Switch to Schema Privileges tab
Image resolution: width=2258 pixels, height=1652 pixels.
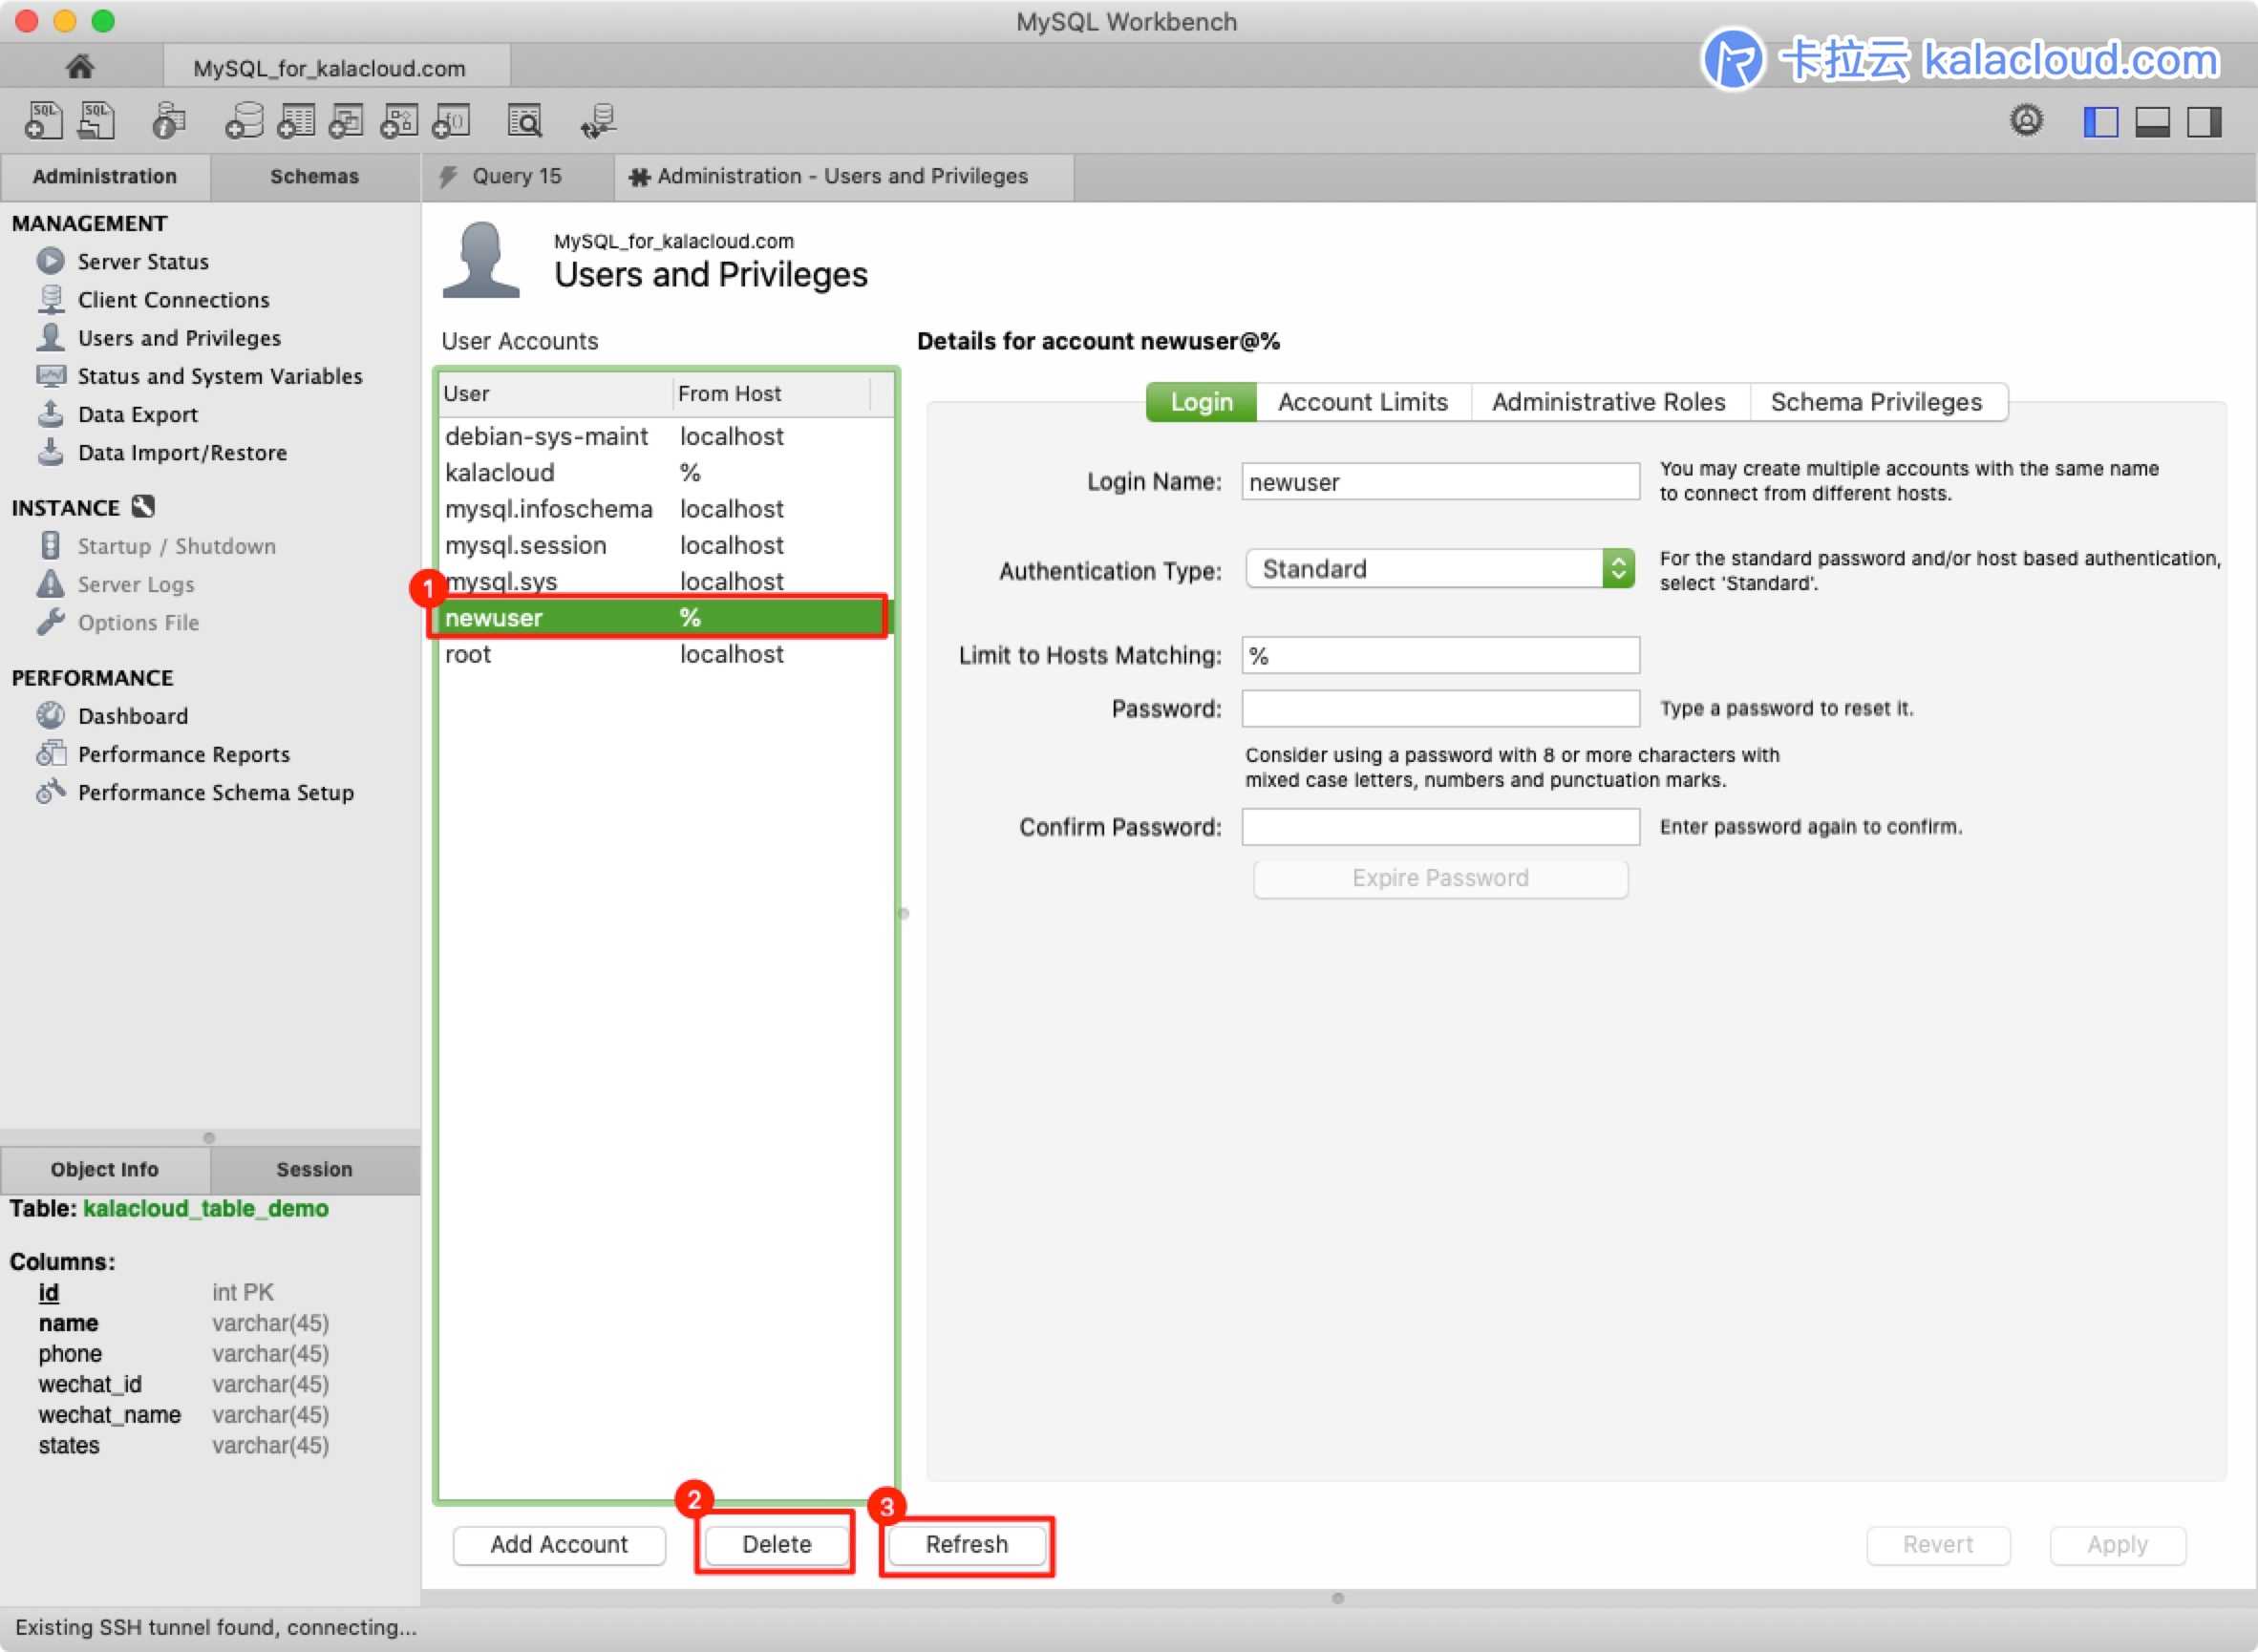click(1874, 401)
